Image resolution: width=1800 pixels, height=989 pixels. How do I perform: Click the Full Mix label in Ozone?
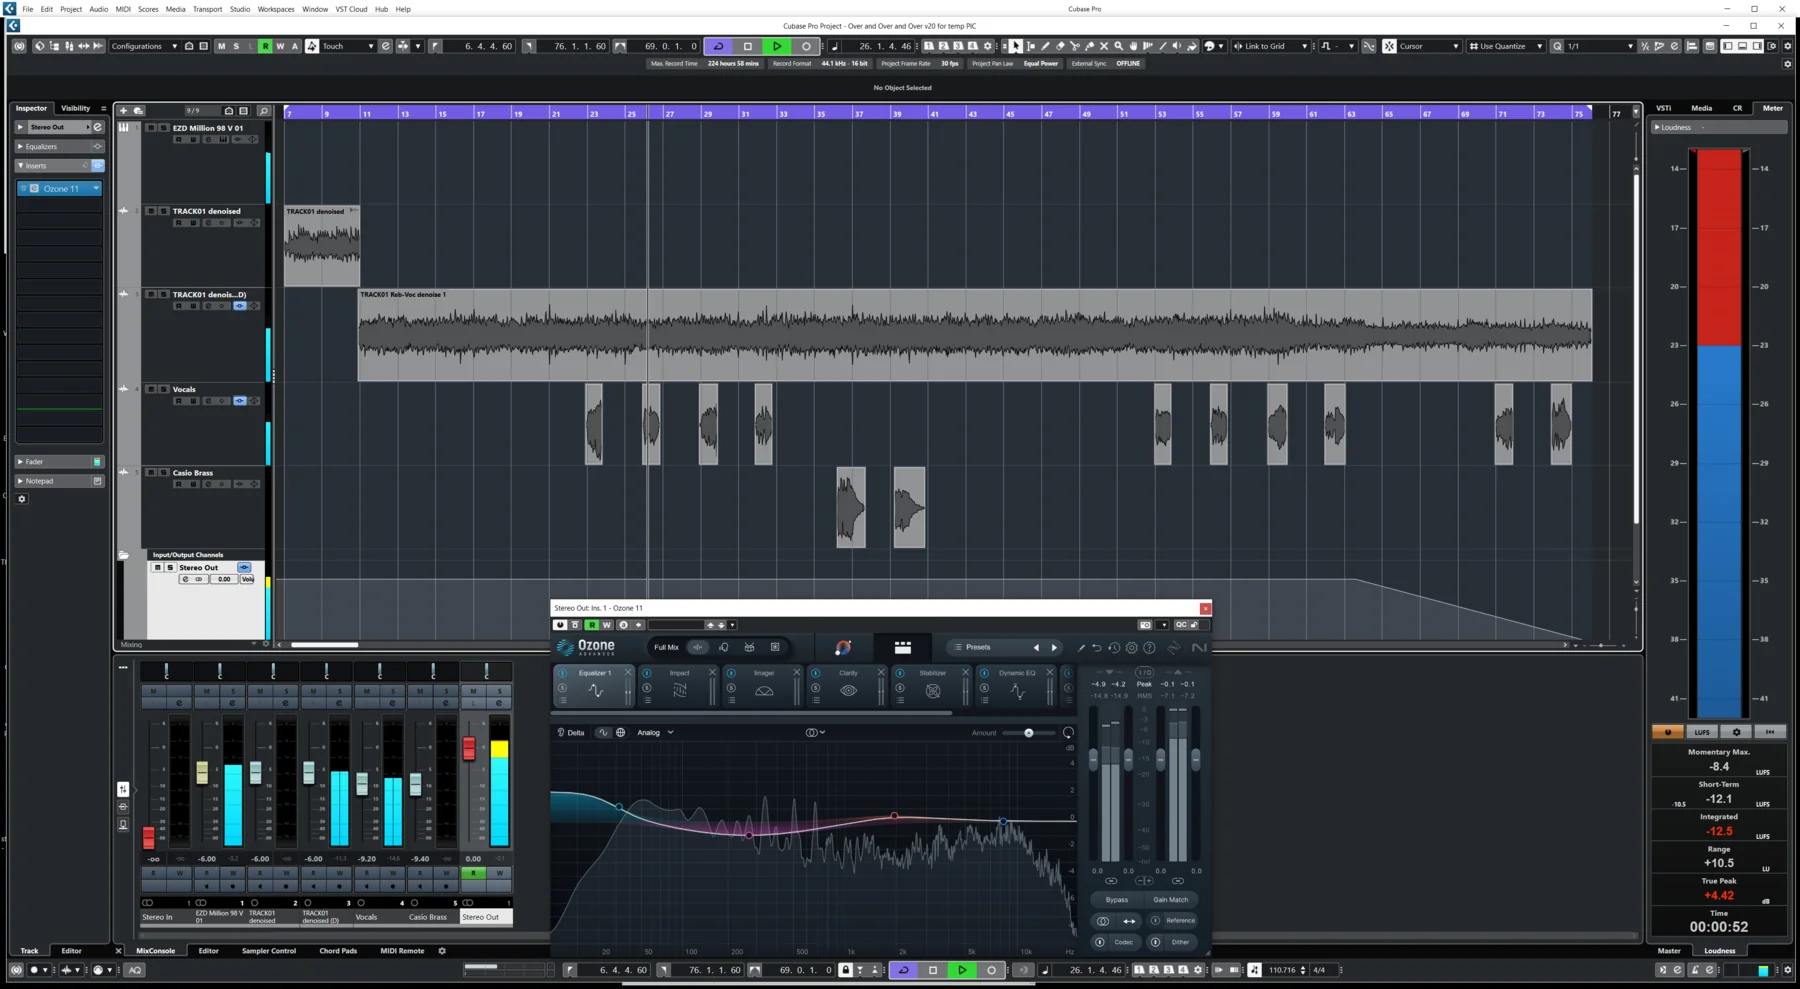pyautogui.click(x=666, y=647)
